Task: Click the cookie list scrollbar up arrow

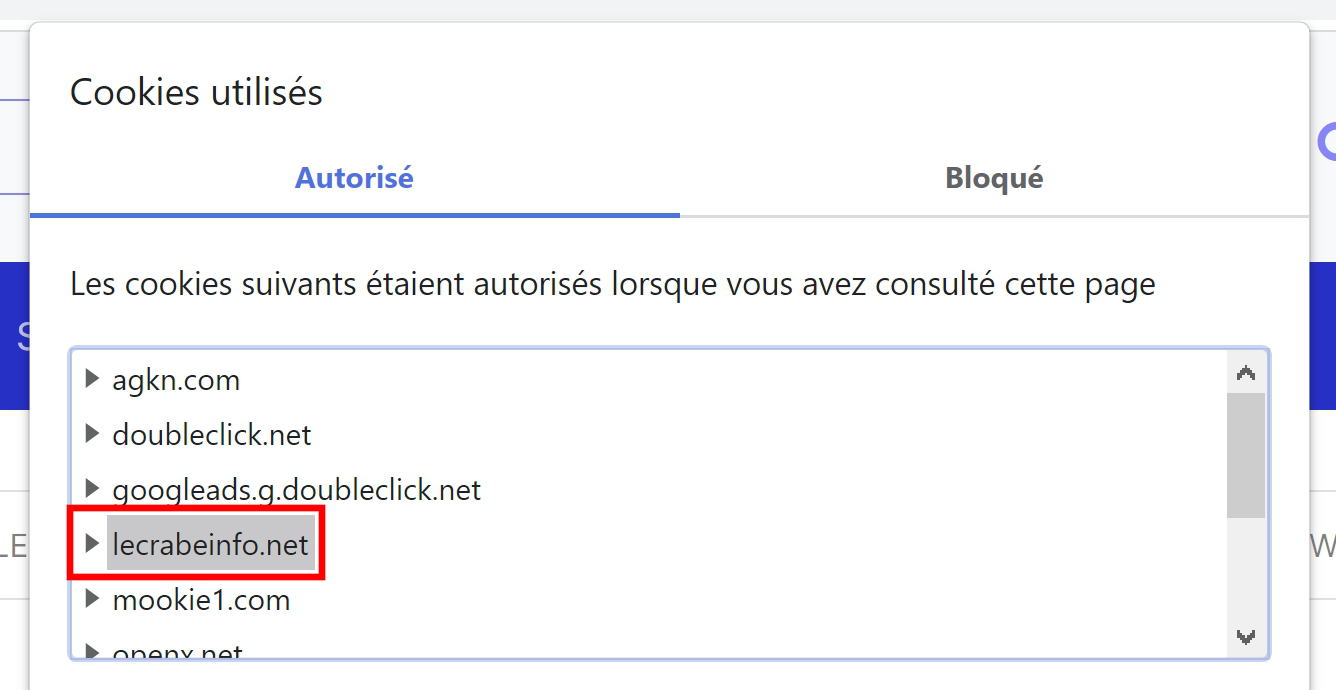Action: coord(1246,373)
